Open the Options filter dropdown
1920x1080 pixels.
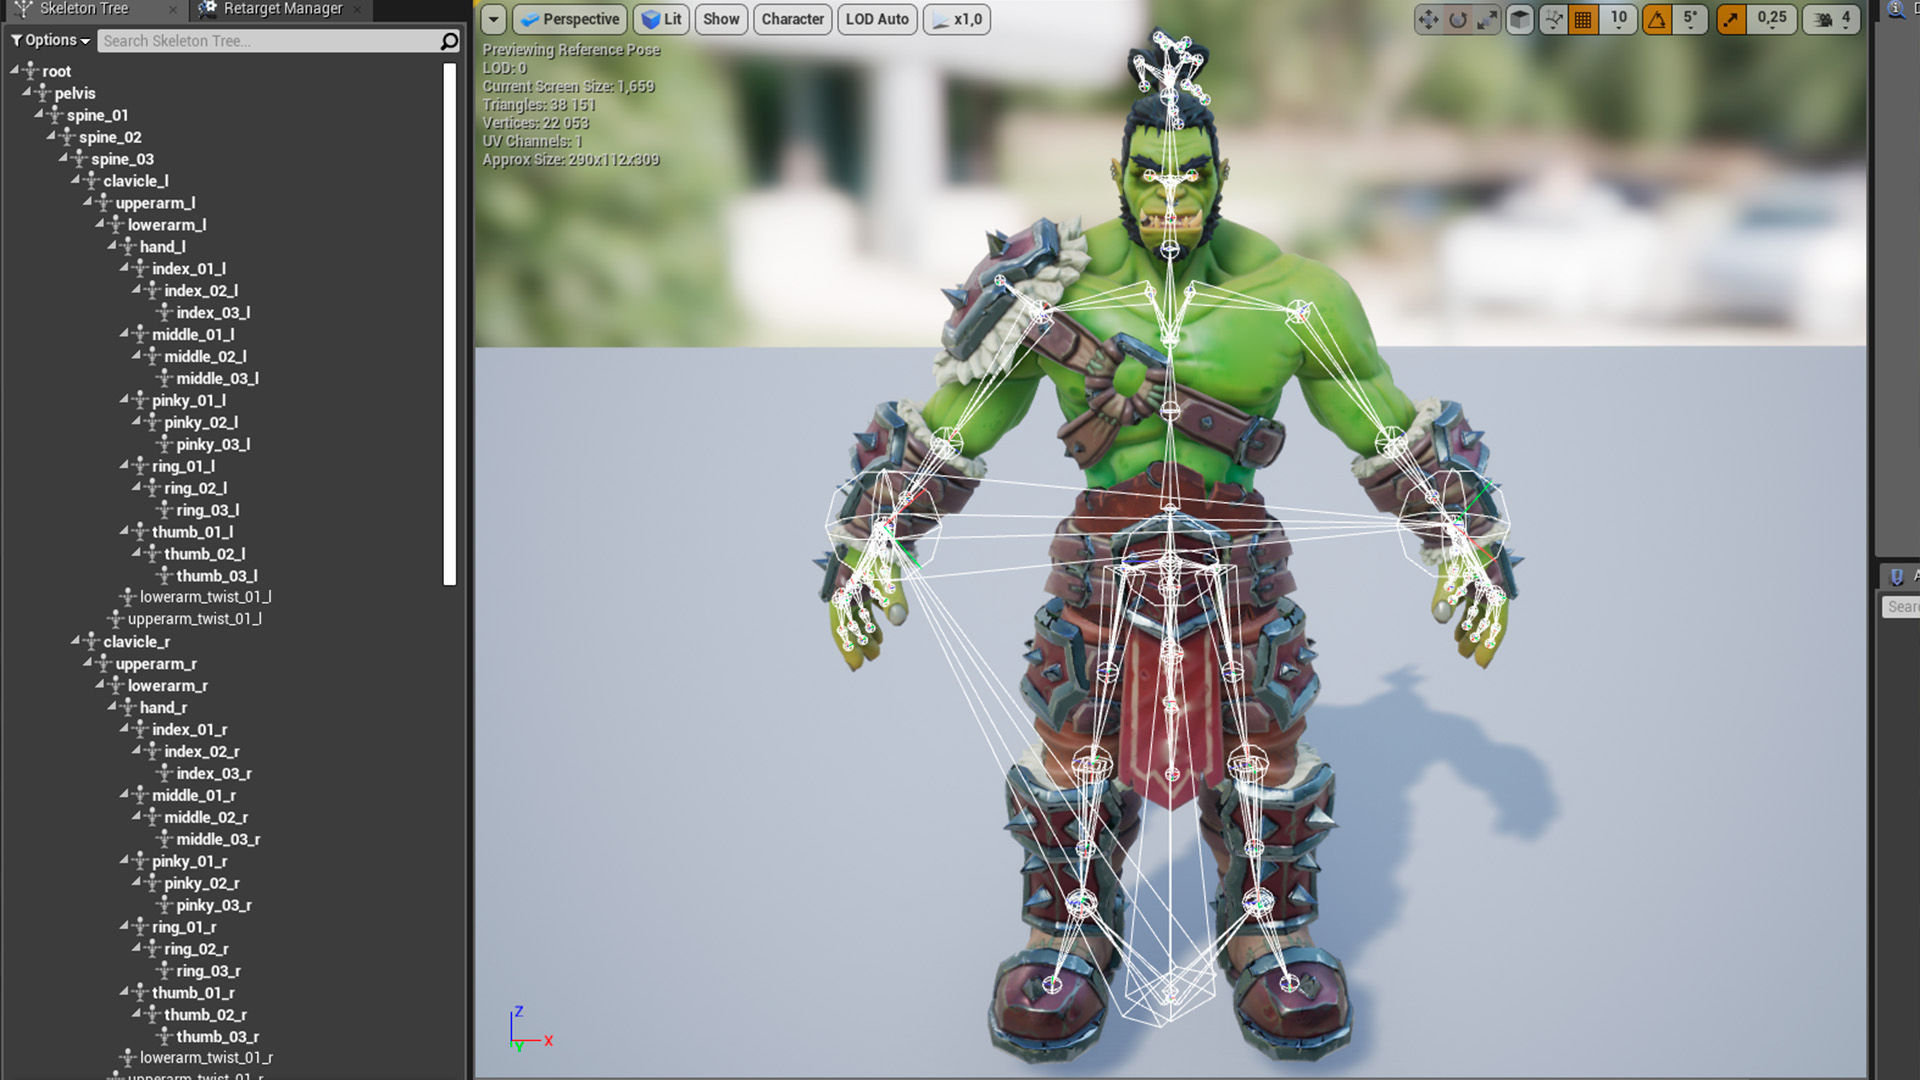50,40
